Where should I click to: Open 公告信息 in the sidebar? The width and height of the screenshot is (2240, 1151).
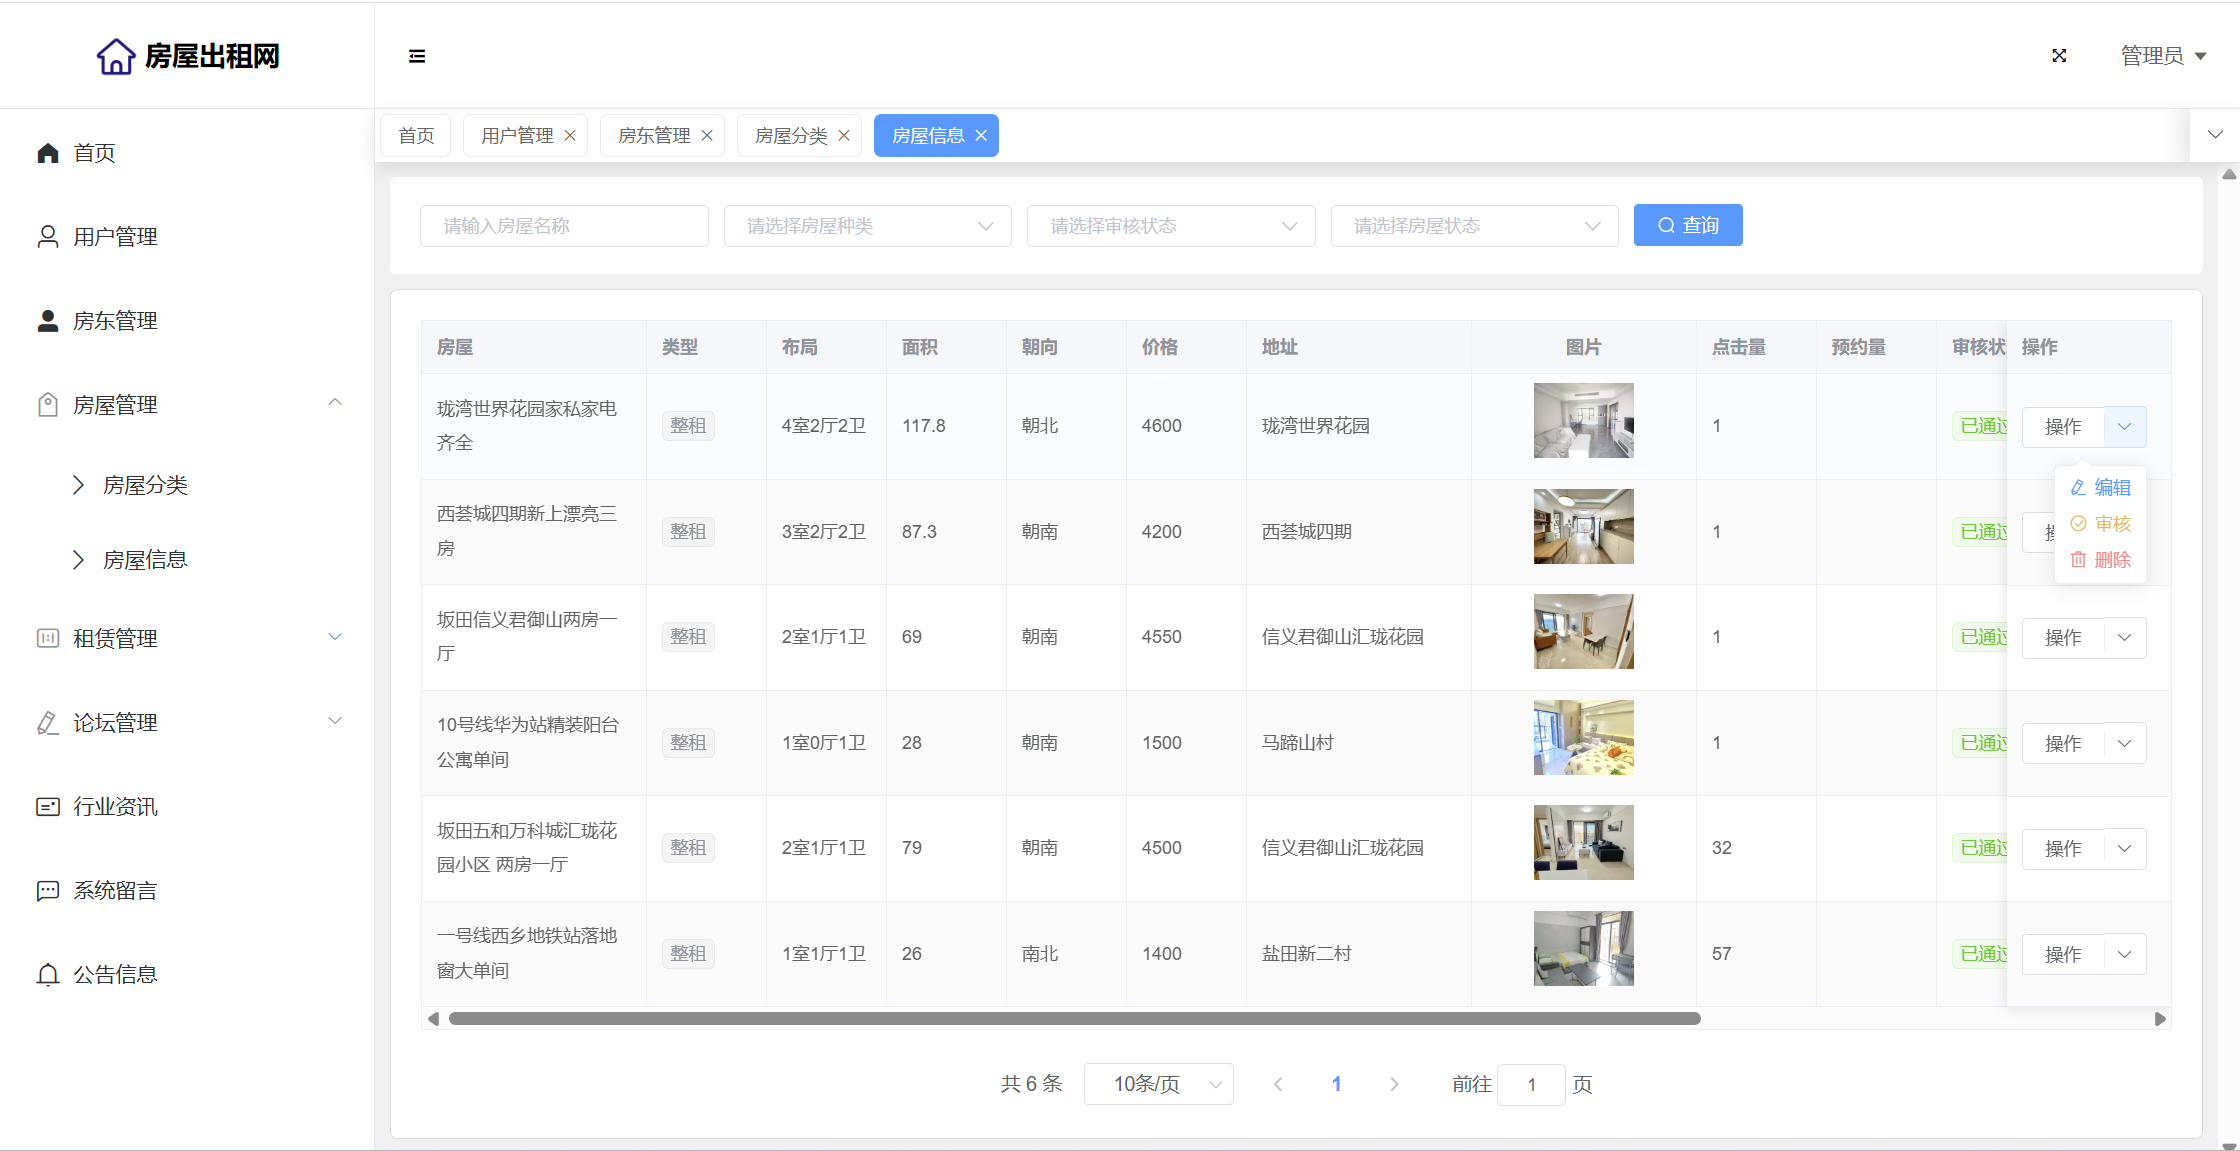(x=115, y=974)
